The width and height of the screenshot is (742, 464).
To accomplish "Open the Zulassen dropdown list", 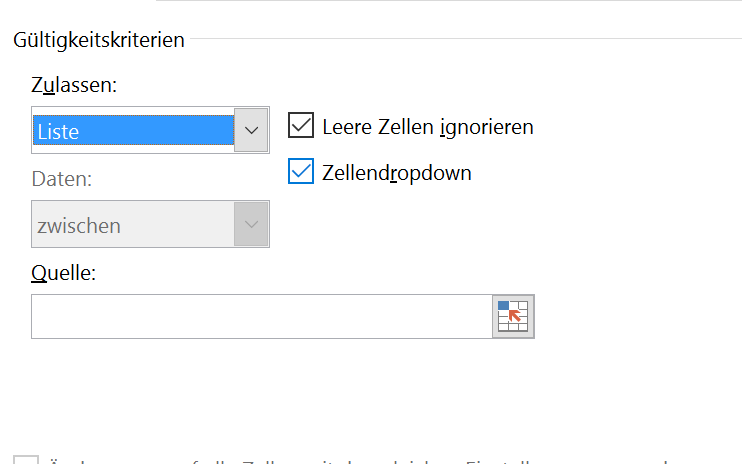I will [150, 130].
